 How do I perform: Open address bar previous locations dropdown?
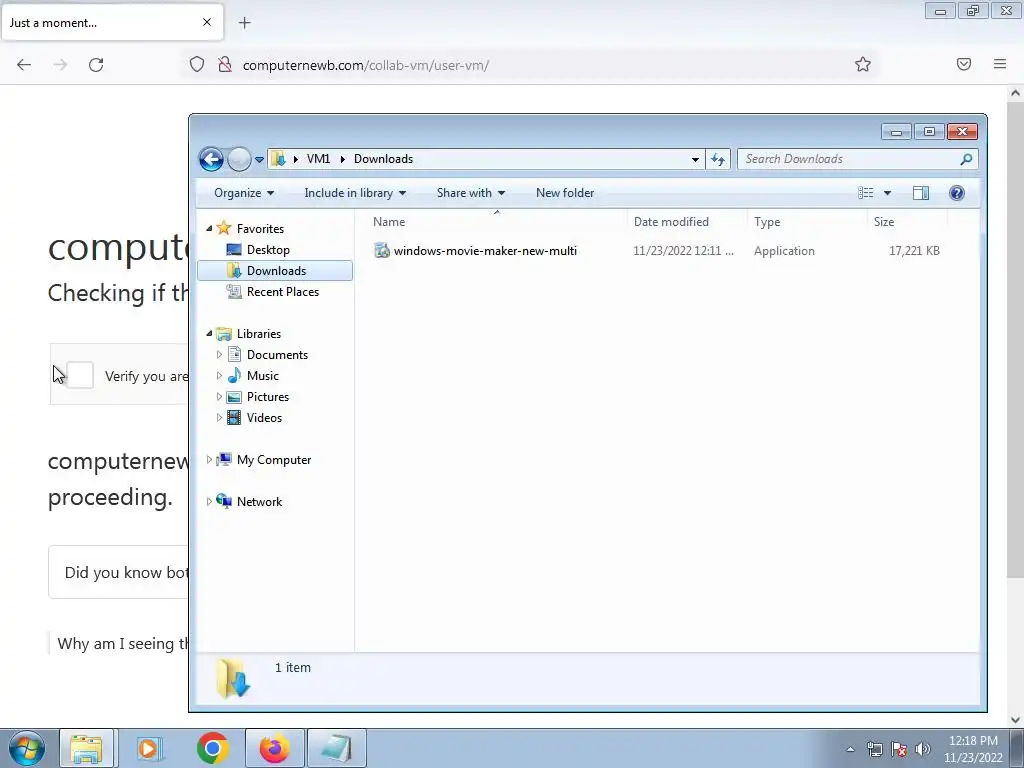click(x=696, y=159)
